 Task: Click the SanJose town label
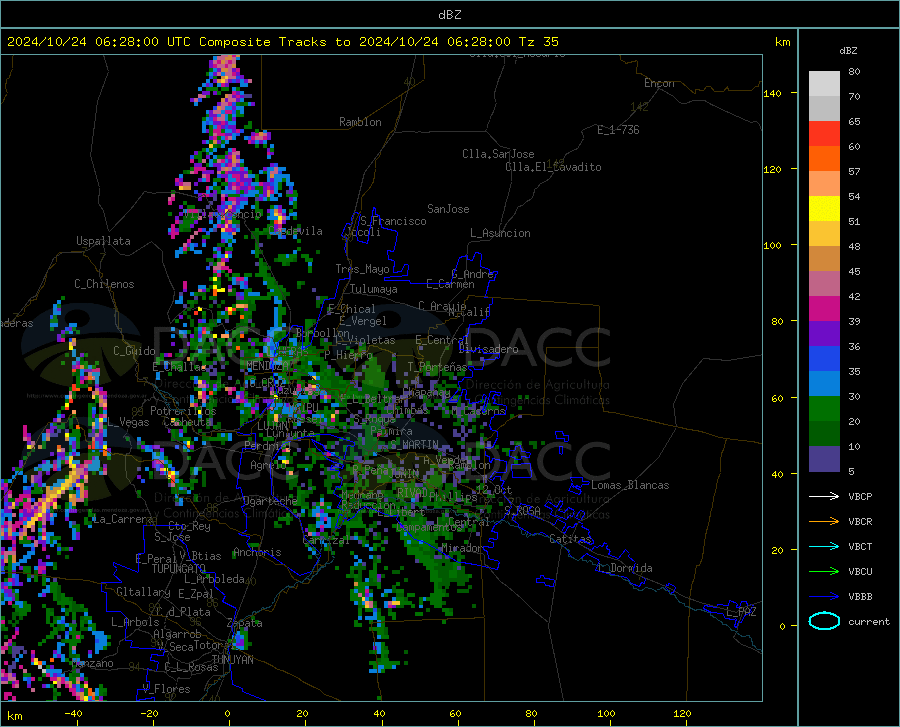[x=448, y=209]
